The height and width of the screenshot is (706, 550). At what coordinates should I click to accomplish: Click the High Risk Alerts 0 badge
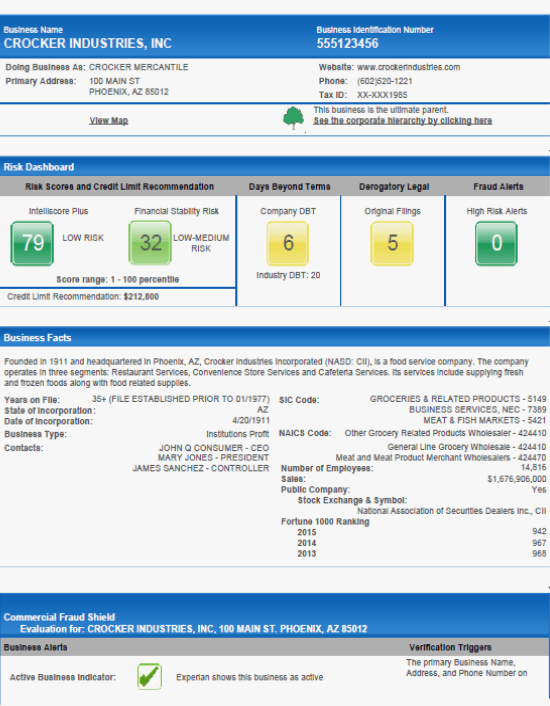[496, 244]
